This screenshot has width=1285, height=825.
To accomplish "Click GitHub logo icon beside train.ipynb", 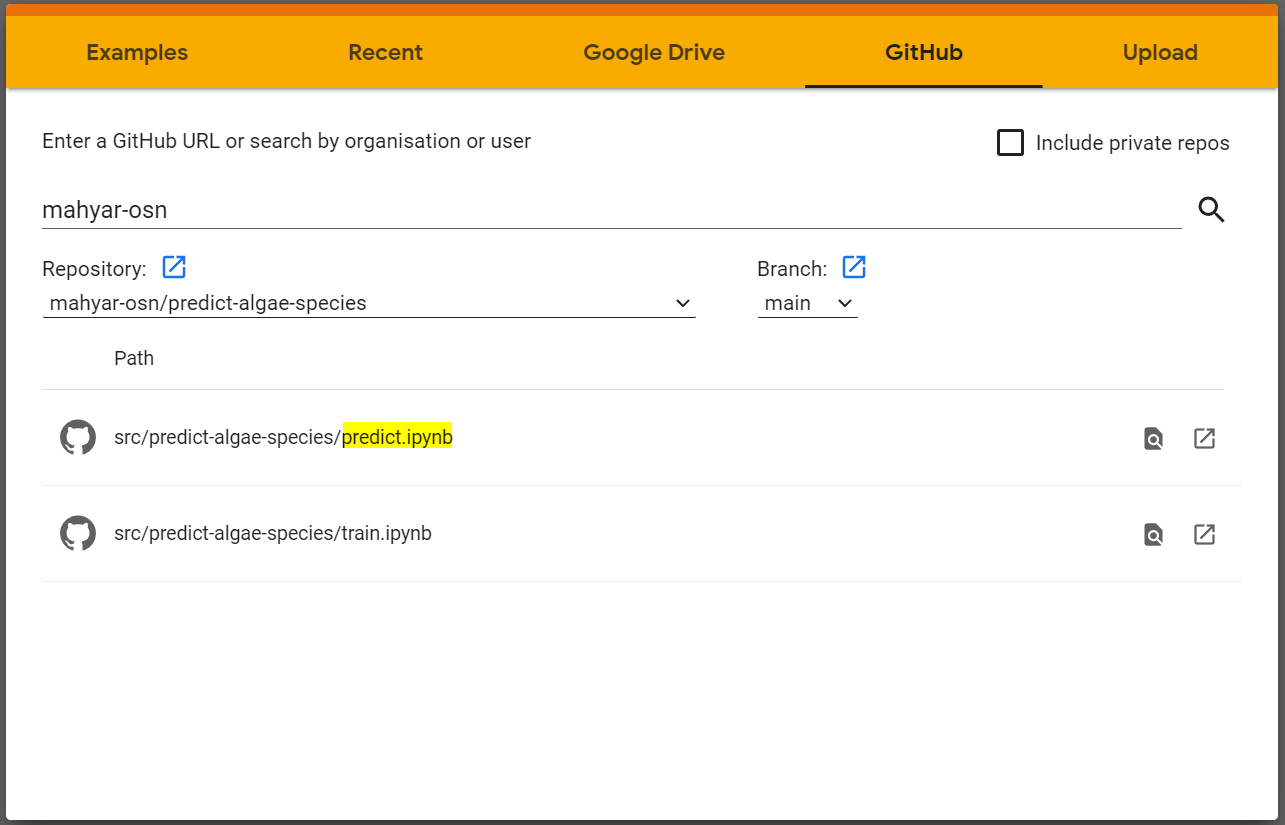I will (x=78, y=534).
